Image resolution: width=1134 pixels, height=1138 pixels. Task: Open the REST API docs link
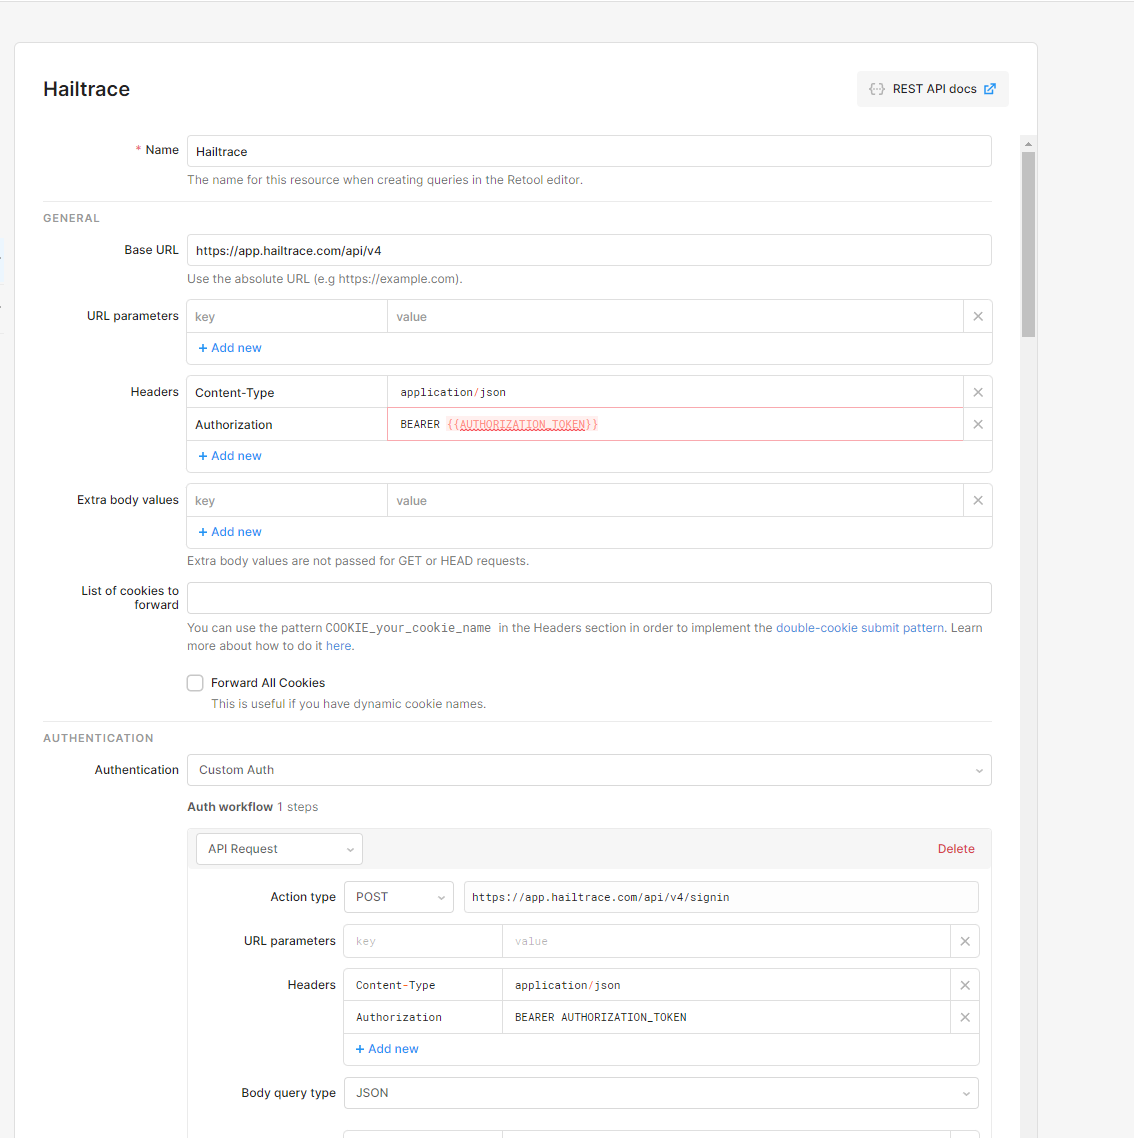click(x=932, y=89)
